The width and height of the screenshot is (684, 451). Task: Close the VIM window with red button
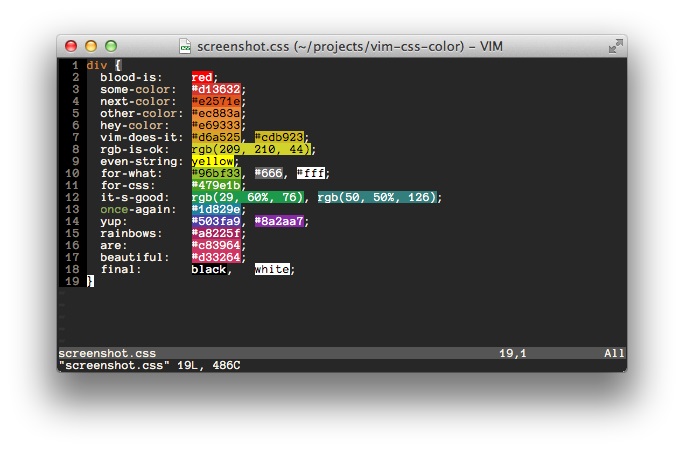[71, 46]
